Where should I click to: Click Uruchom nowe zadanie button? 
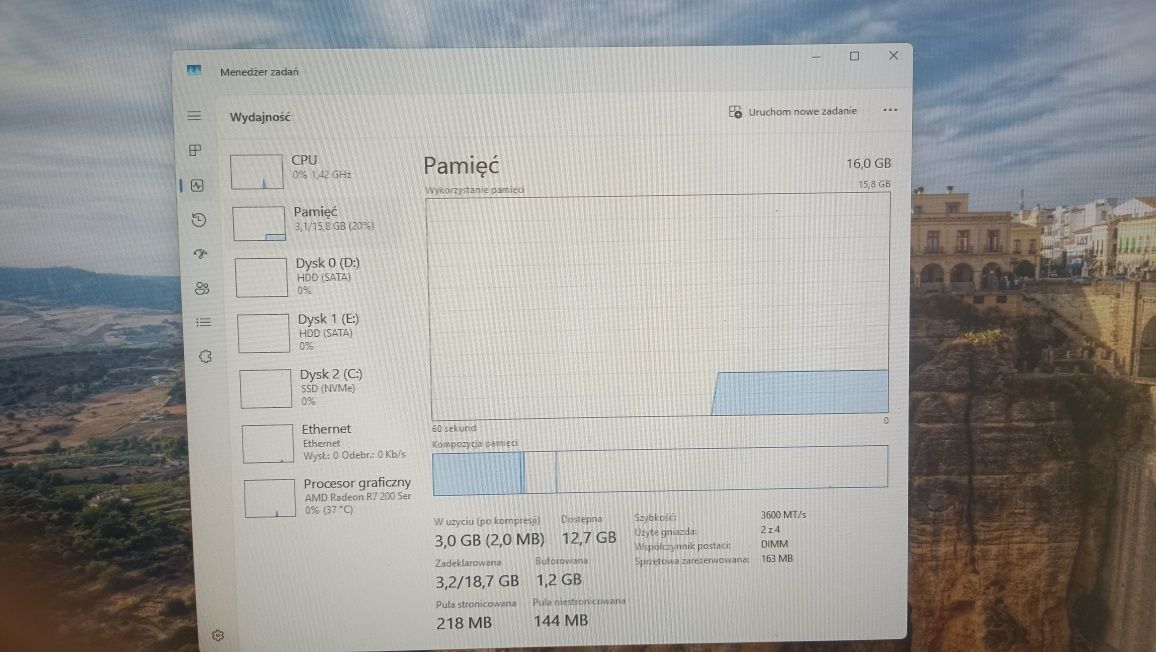tap(793, 111)
